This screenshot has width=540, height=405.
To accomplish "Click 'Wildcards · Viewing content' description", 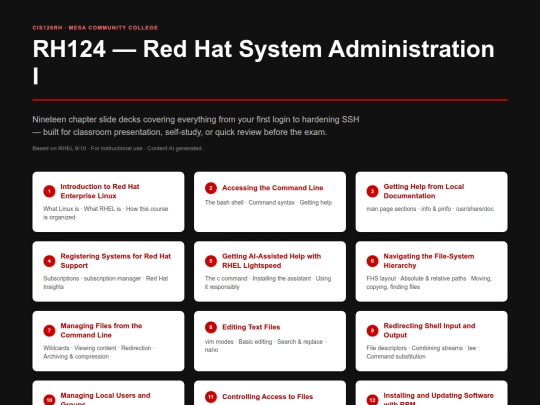I will 98,352.
